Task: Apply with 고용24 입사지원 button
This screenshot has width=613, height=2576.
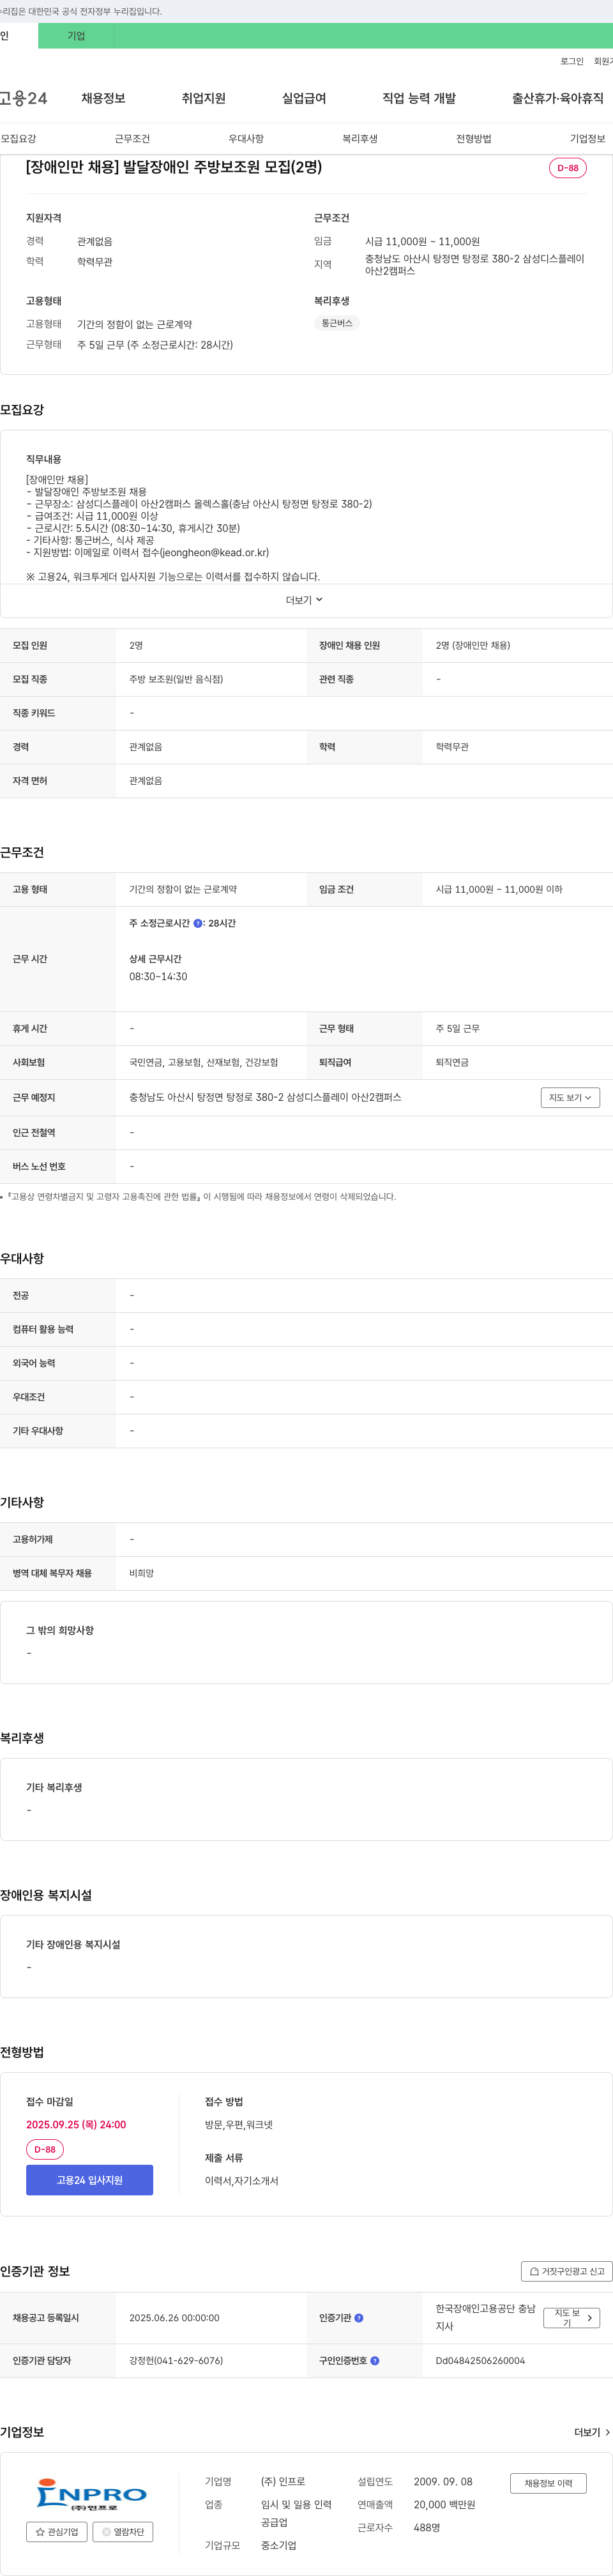Action: [x=89, y=2180]
